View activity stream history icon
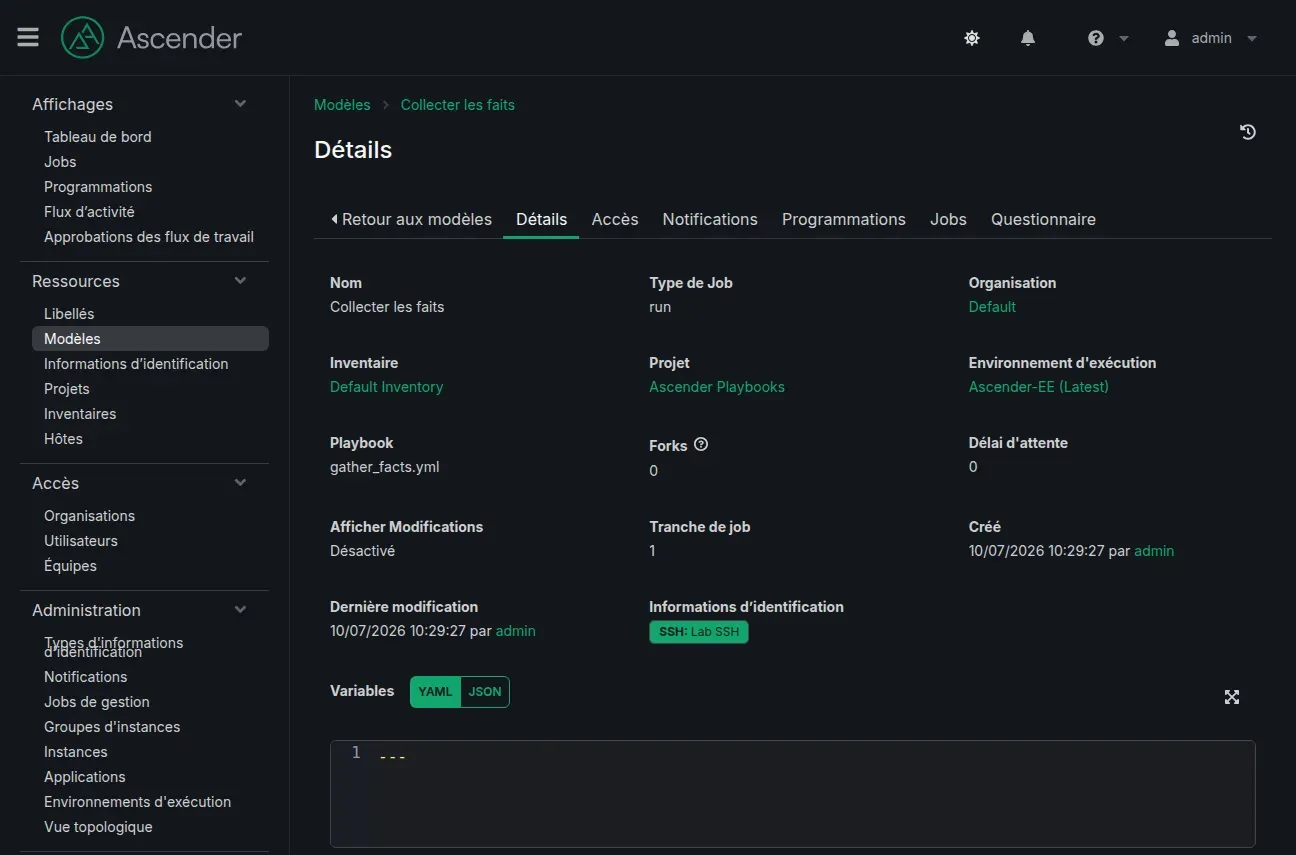The width and height of the screenshot is (1296, 855). coord(1248,132)
